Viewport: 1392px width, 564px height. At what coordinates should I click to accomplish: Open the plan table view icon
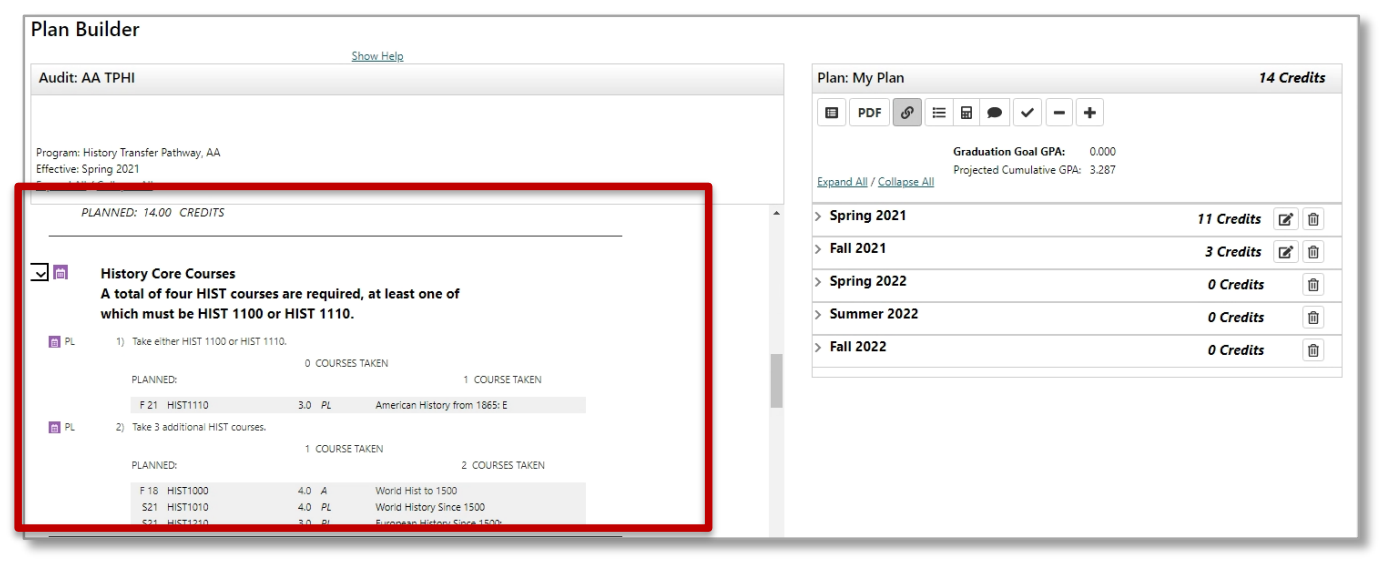pos(831,113)
